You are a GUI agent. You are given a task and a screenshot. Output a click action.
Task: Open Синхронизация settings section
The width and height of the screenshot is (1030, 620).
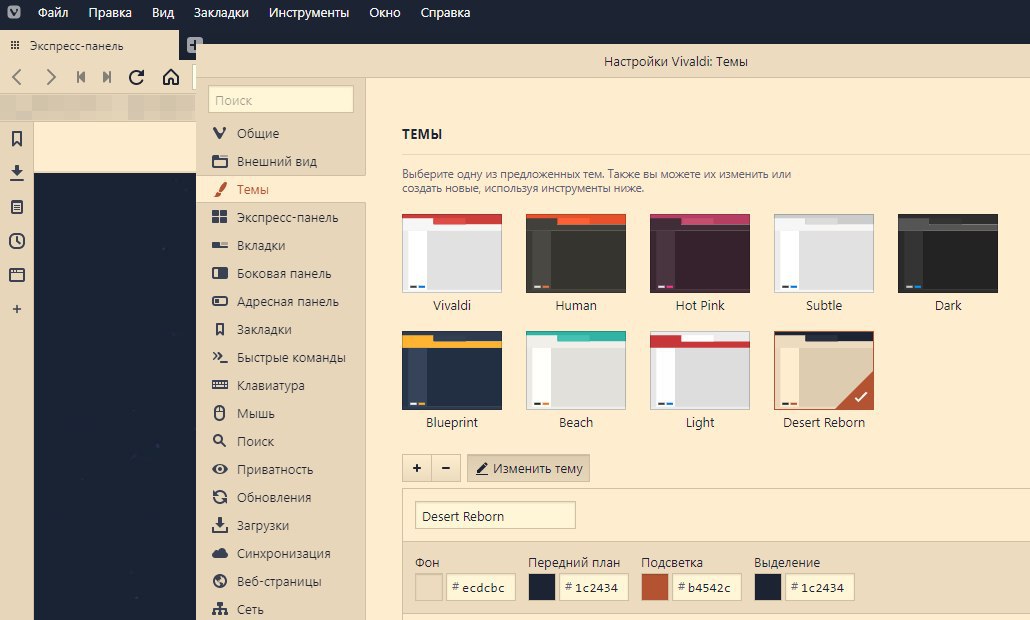click(x=281, y=554)
